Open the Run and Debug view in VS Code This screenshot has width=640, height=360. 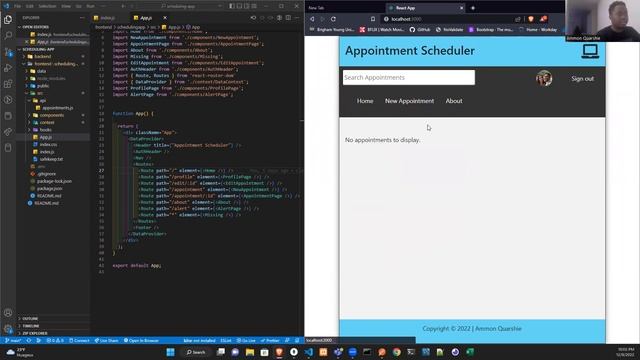coord(8,68)
